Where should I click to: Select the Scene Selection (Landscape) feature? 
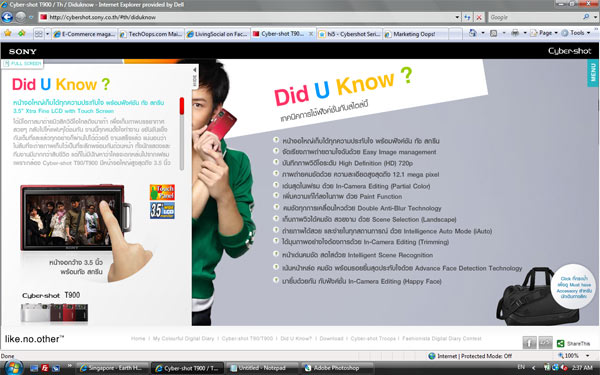click(x=369, y=219)
